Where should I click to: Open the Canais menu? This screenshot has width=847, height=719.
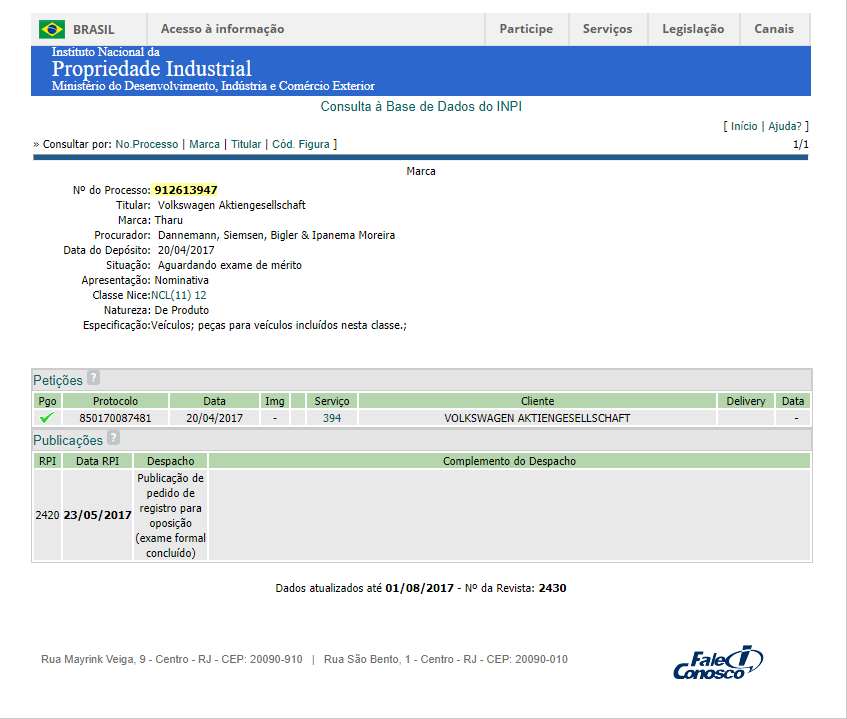point(774,29)
